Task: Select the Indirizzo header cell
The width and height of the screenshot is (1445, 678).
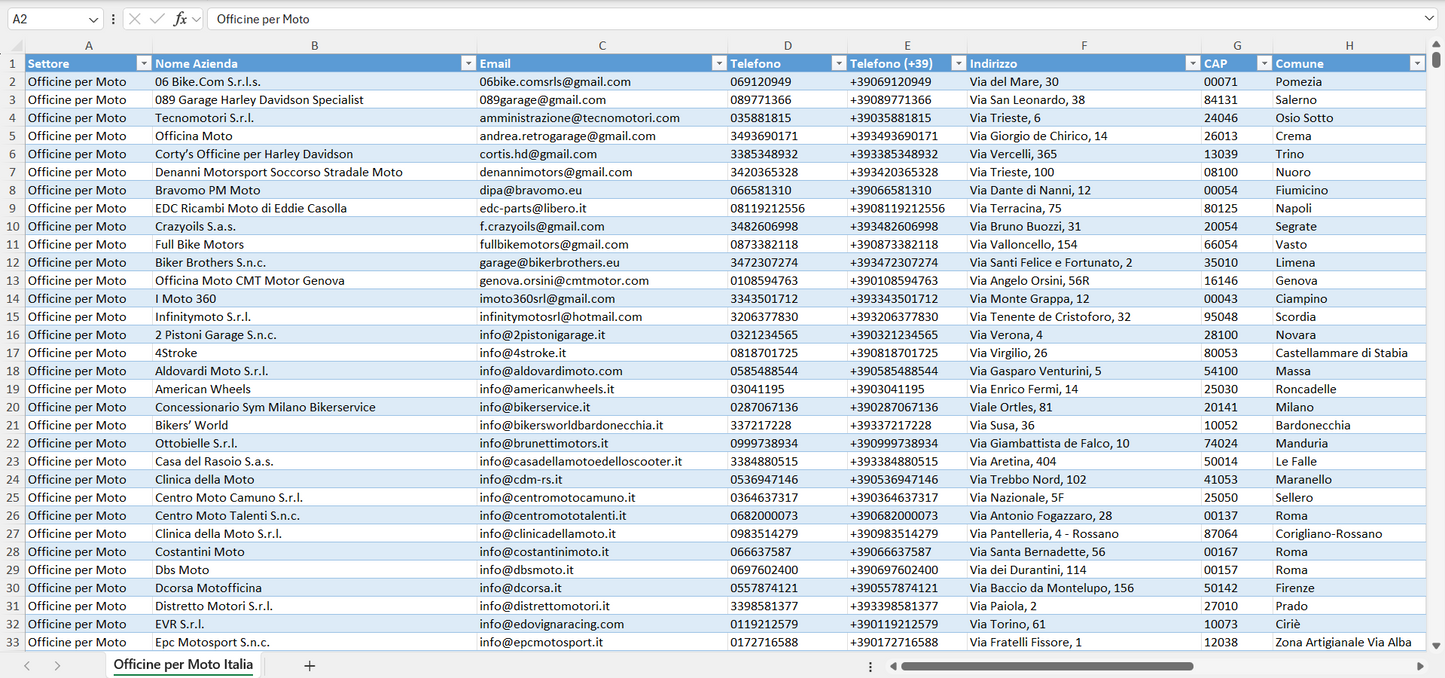Action: pyautogui.click(x=1084, y=63)
